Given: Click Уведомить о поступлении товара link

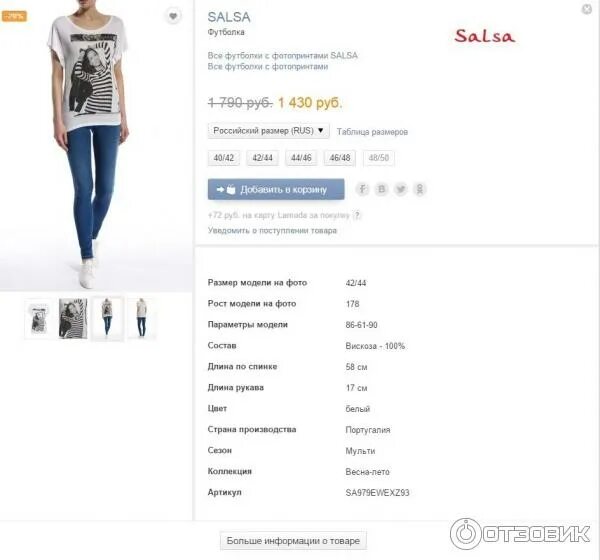Looking at the screenshot, I should point(272,230).
